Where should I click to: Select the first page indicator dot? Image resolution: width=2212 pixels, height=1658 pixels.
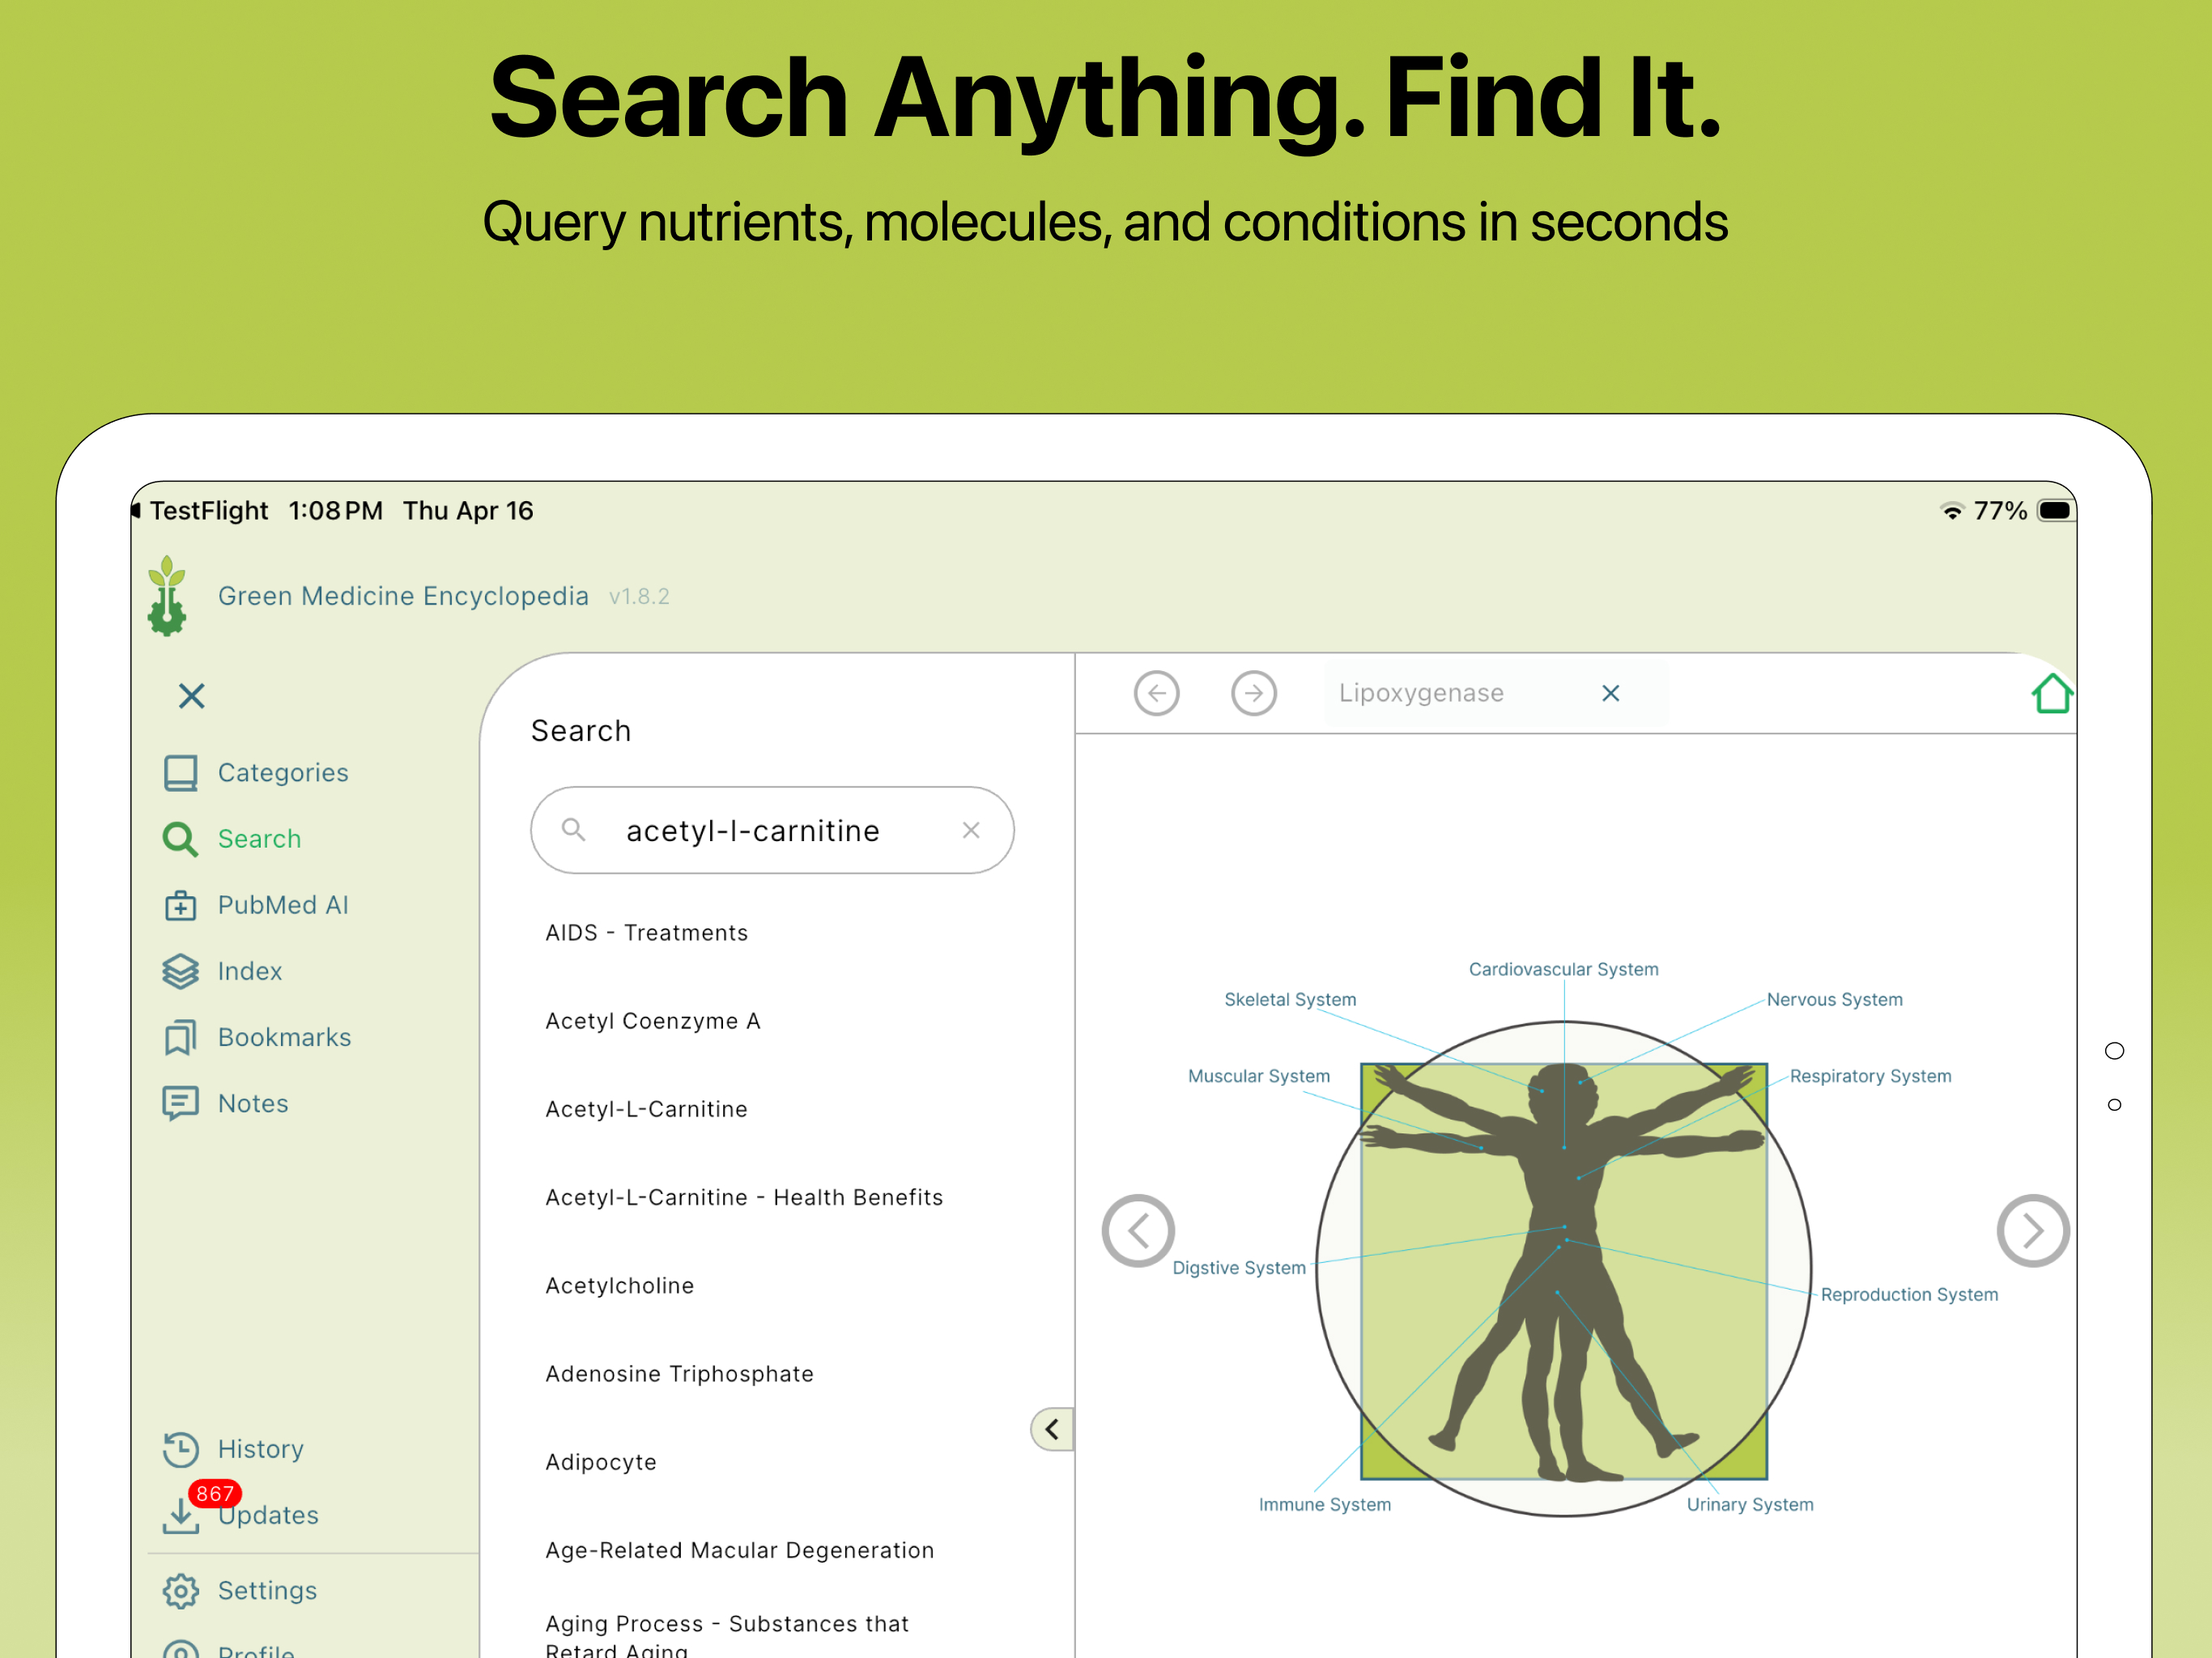pyautogui.click(x=2114, y=1050)
